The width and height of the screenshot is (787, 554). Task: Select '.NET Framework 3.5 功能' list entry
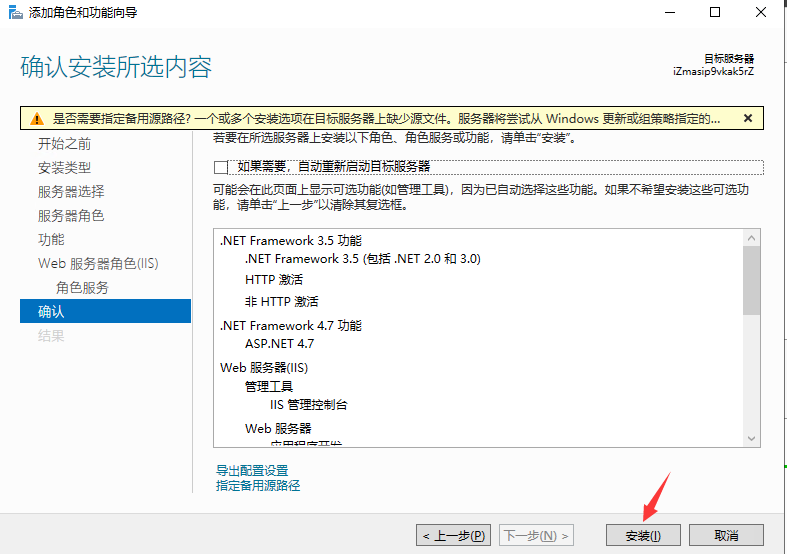291,241
